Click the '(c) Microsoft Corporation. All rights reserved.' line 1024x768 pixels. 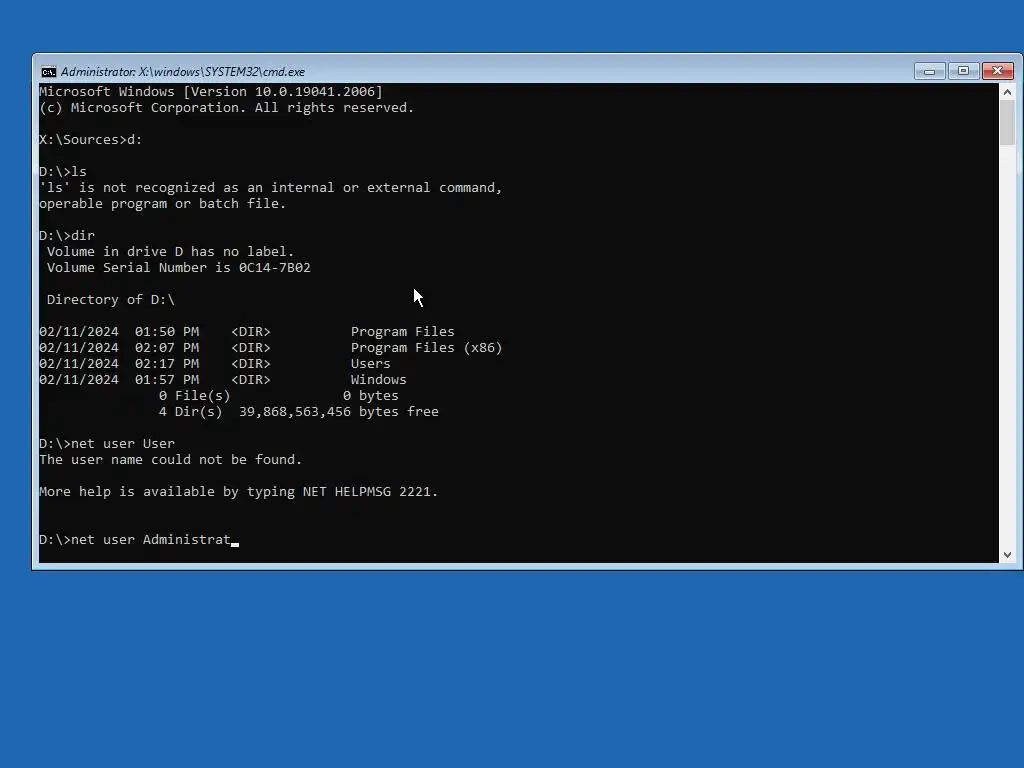coord(227,108)
